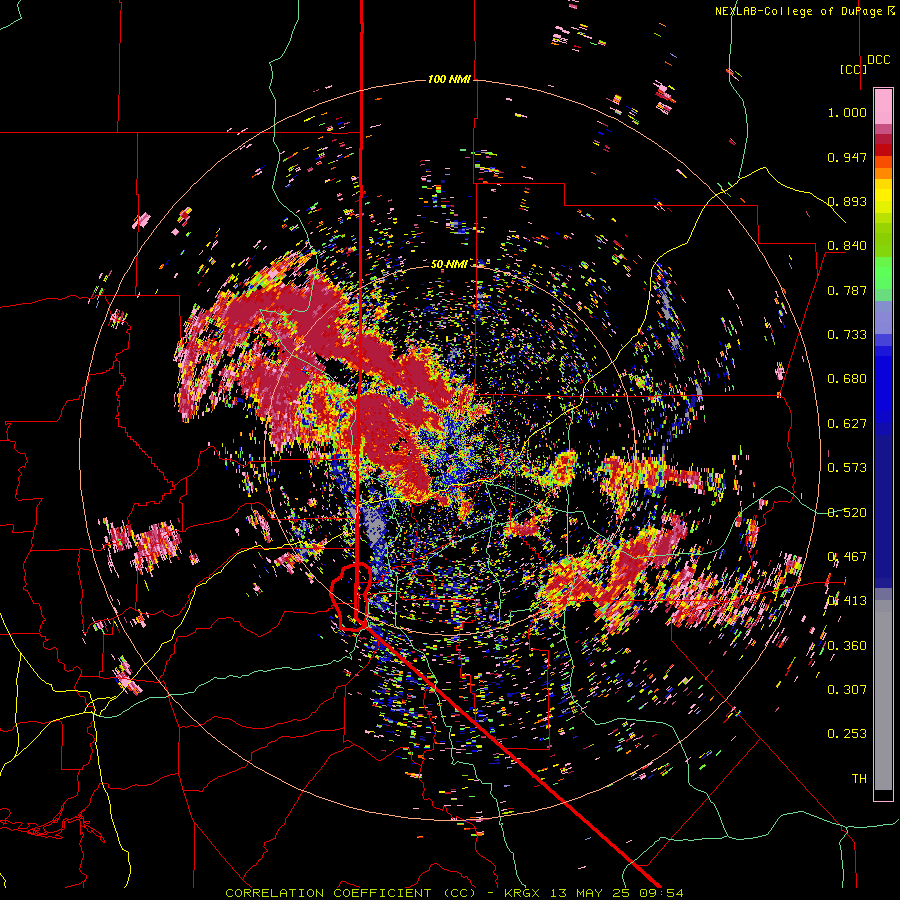This screenshot has width=900, height=900.
Task: Click the pink top segment of color bar
Action: (883, 106)
